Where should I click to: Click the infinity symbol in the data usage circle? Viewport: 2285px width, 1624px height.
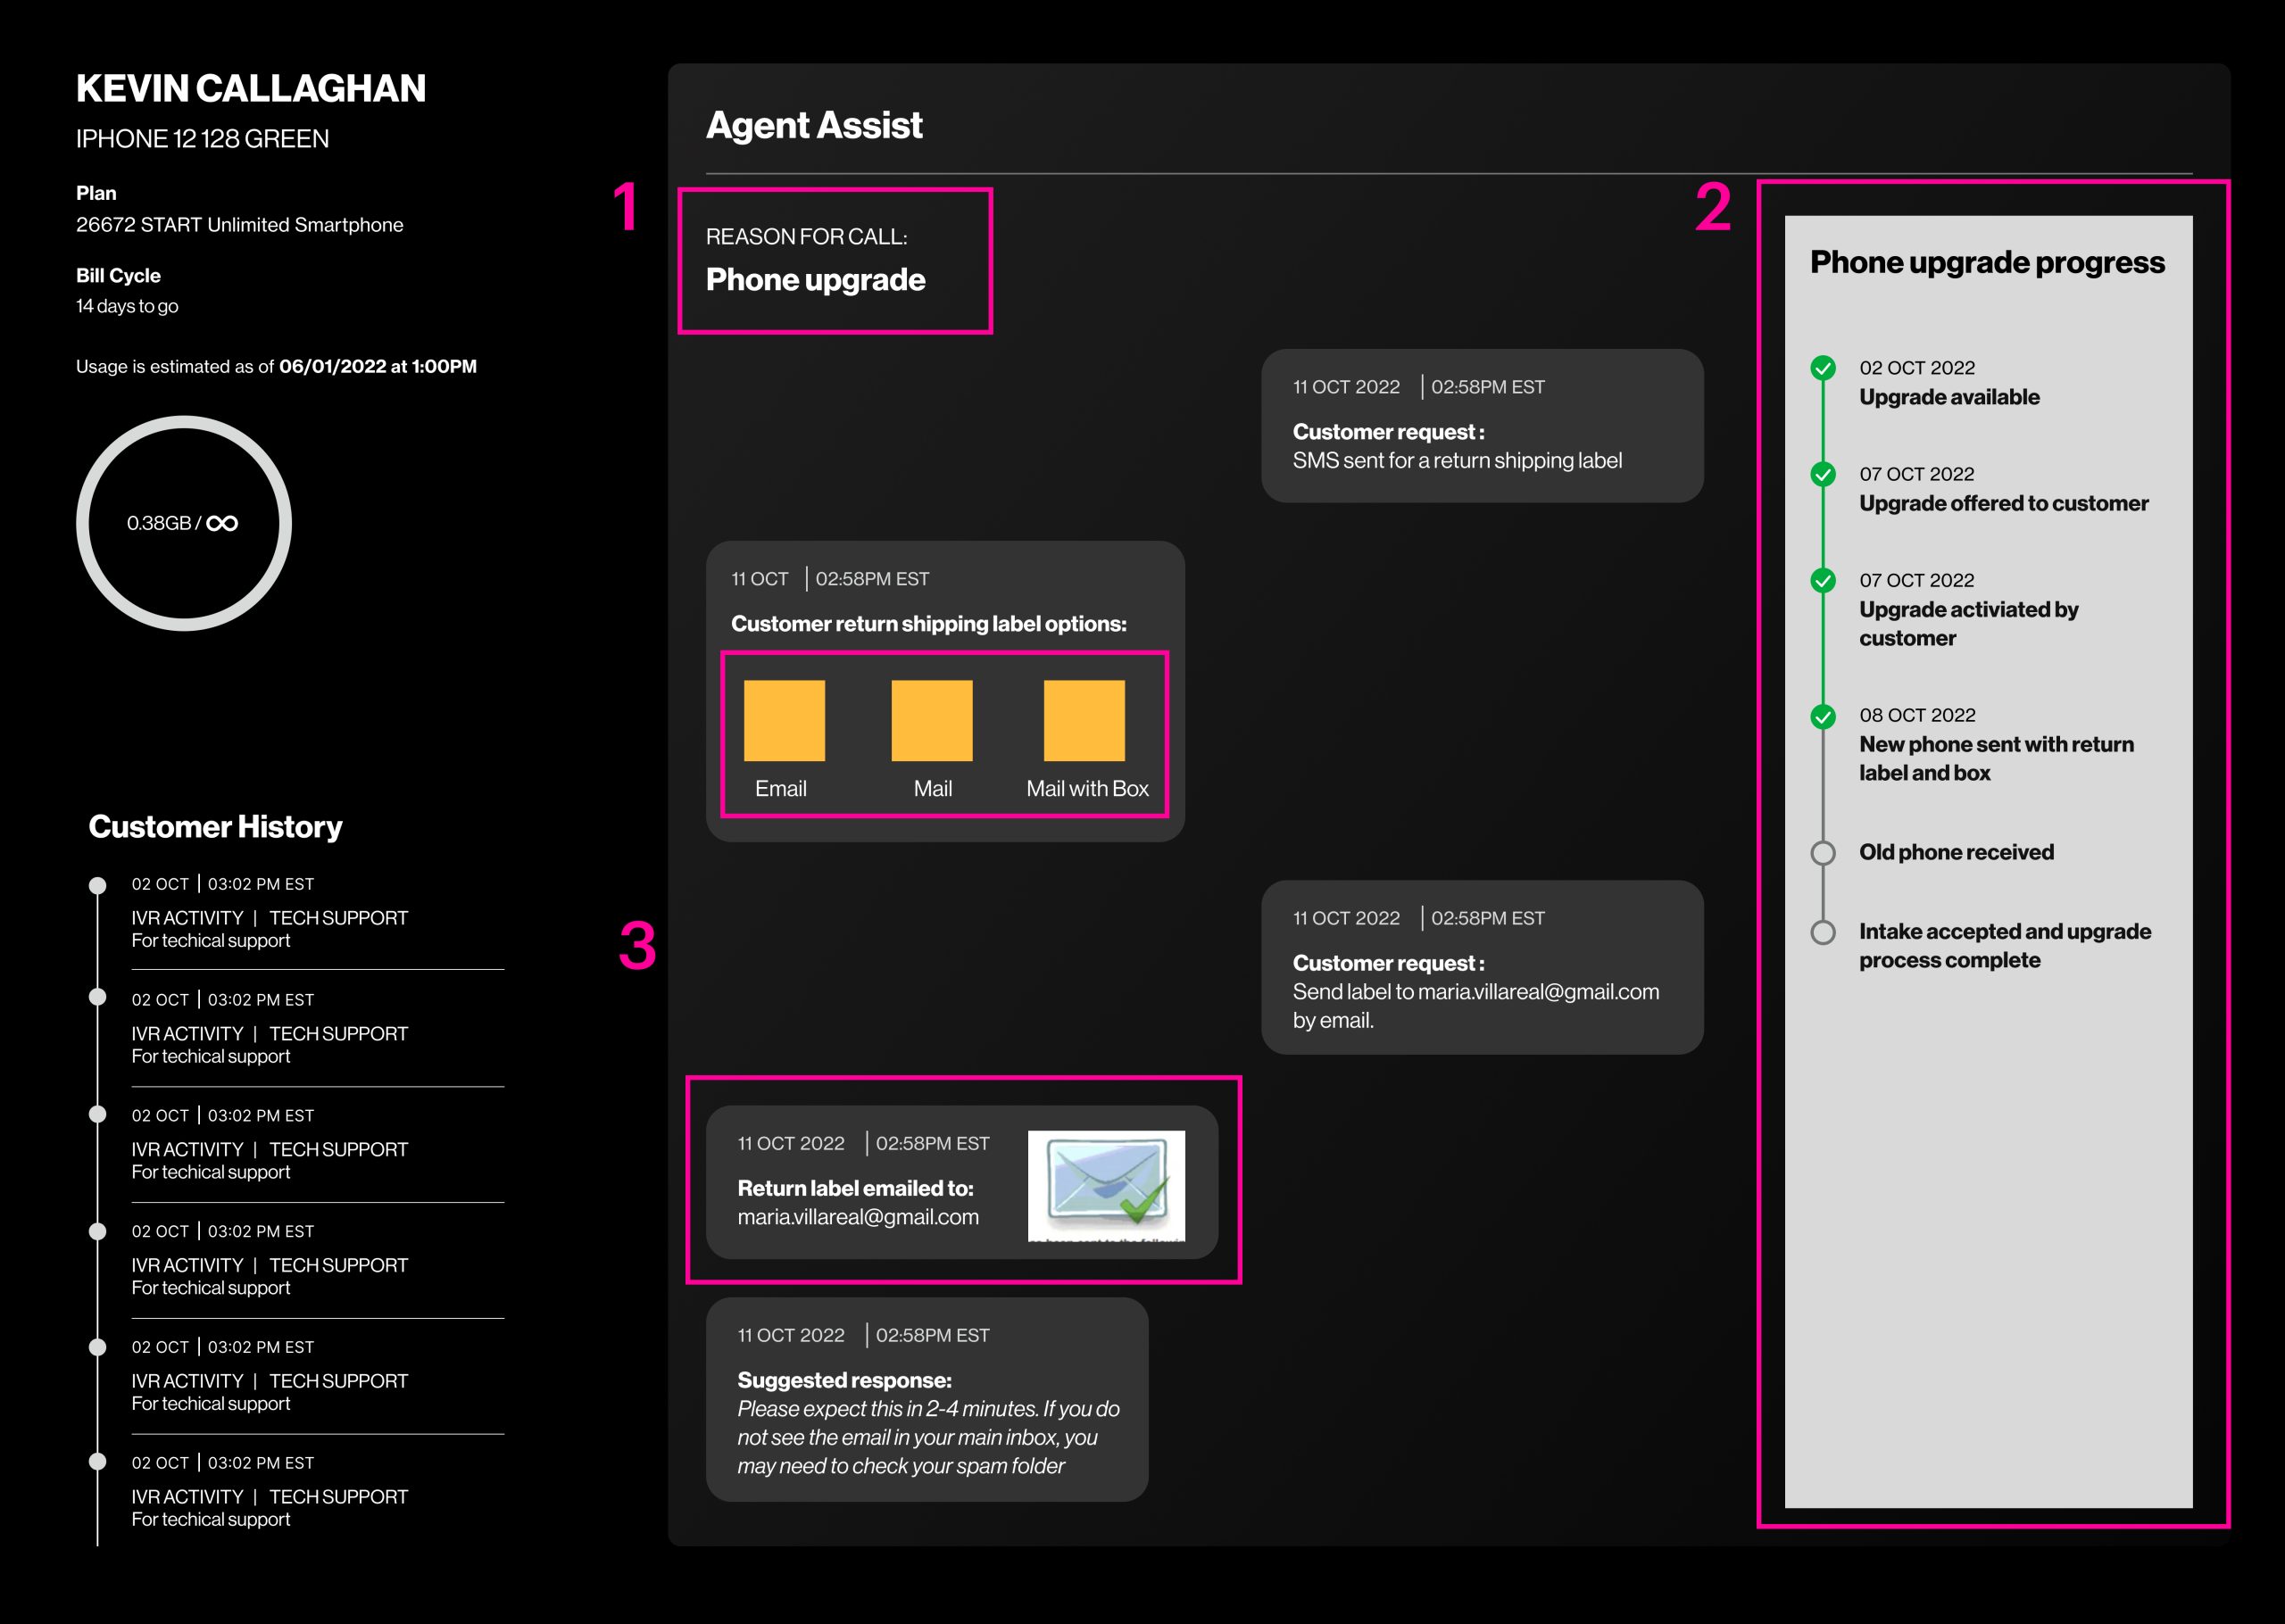point(221,521)
